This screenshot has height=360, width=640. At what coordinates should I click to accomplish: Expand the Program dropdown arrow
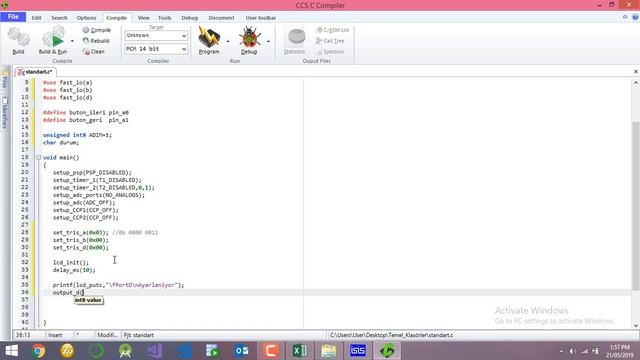tap(228, 41)
